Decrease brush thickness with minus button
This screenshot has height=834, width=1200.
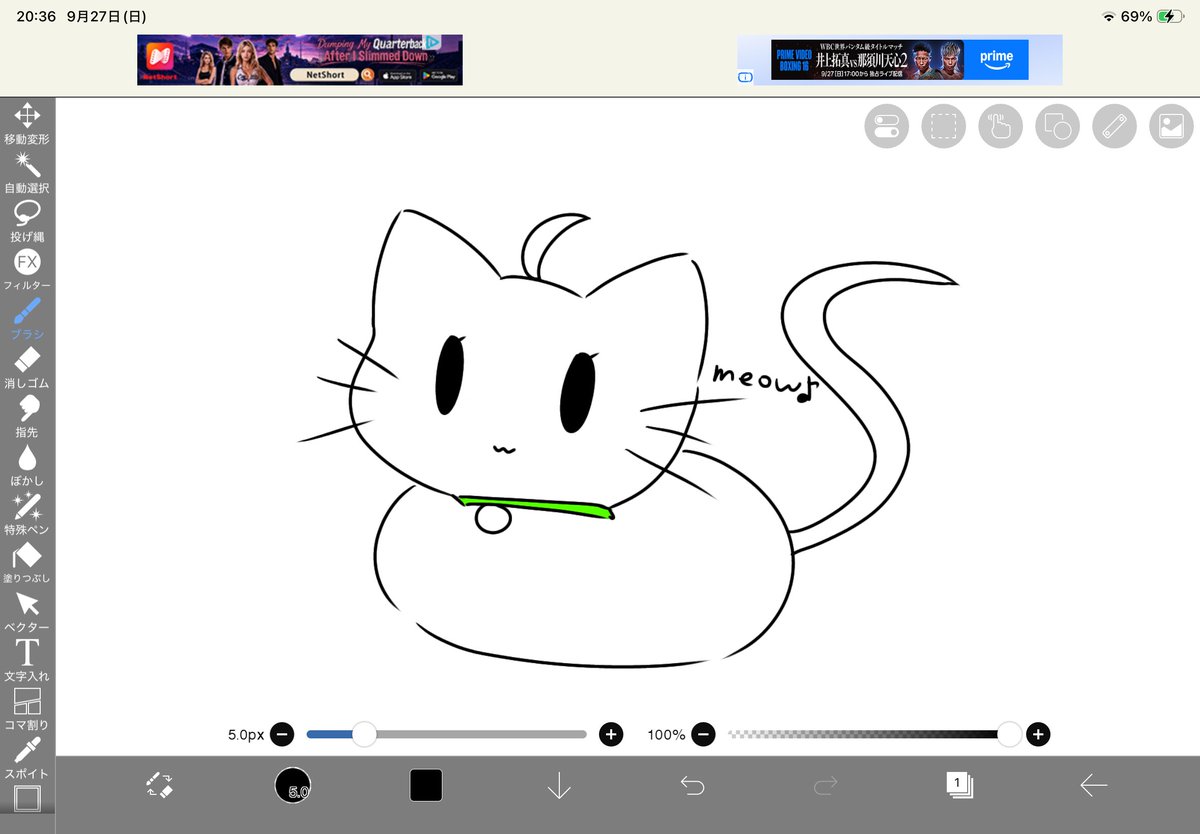[282, 735]
